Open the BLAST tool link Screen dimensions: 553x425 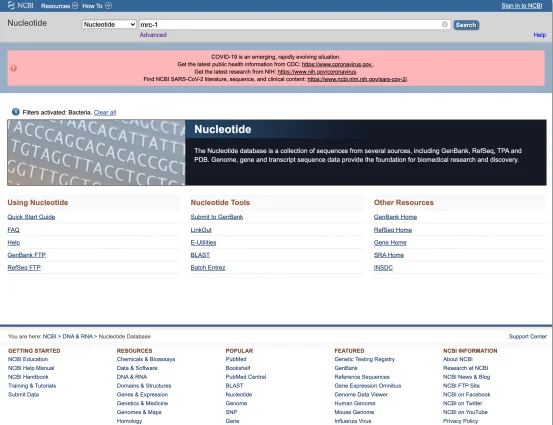pos(200,255)
